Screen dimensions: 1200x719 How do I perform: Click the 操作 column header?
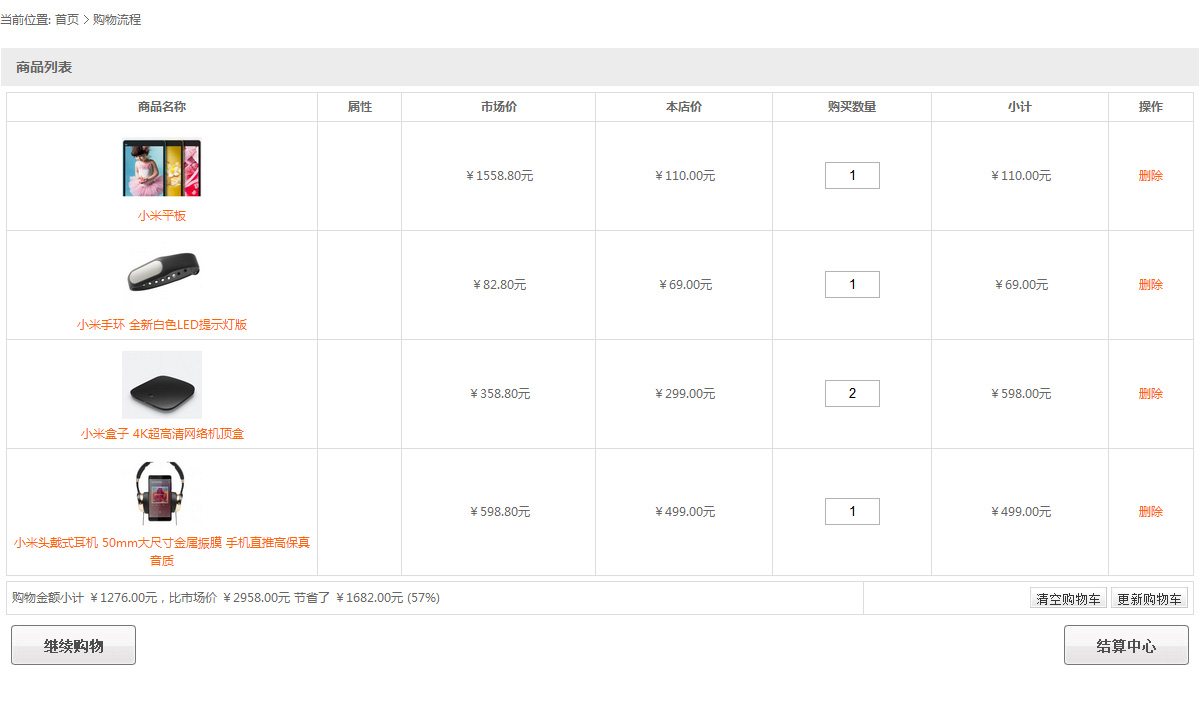[x=1151, y=107]
